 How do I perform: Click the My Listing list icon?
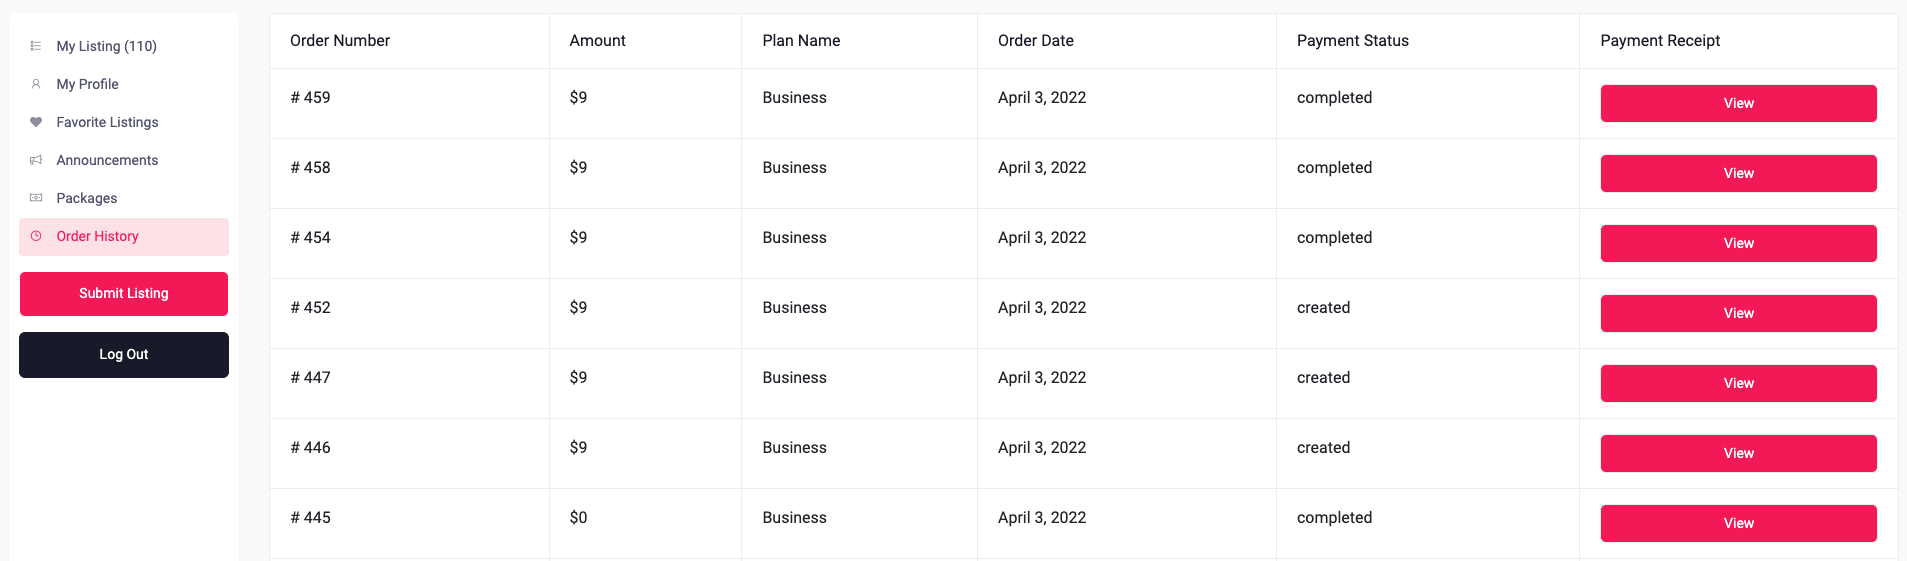[36, 46]
